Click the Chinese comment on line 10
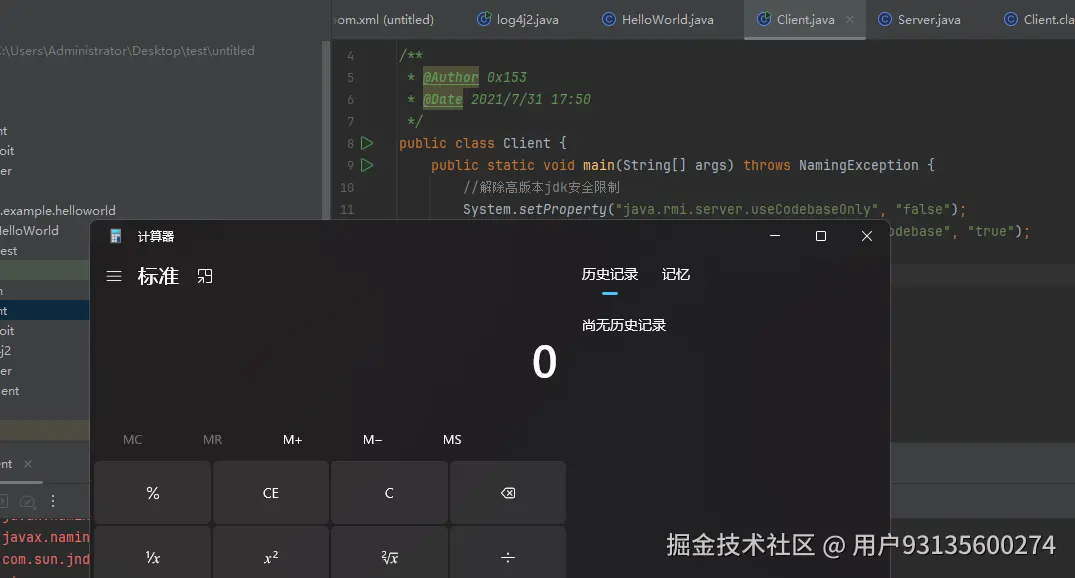Viewport: 1075px width, 578px height. (x=542, y=187)
